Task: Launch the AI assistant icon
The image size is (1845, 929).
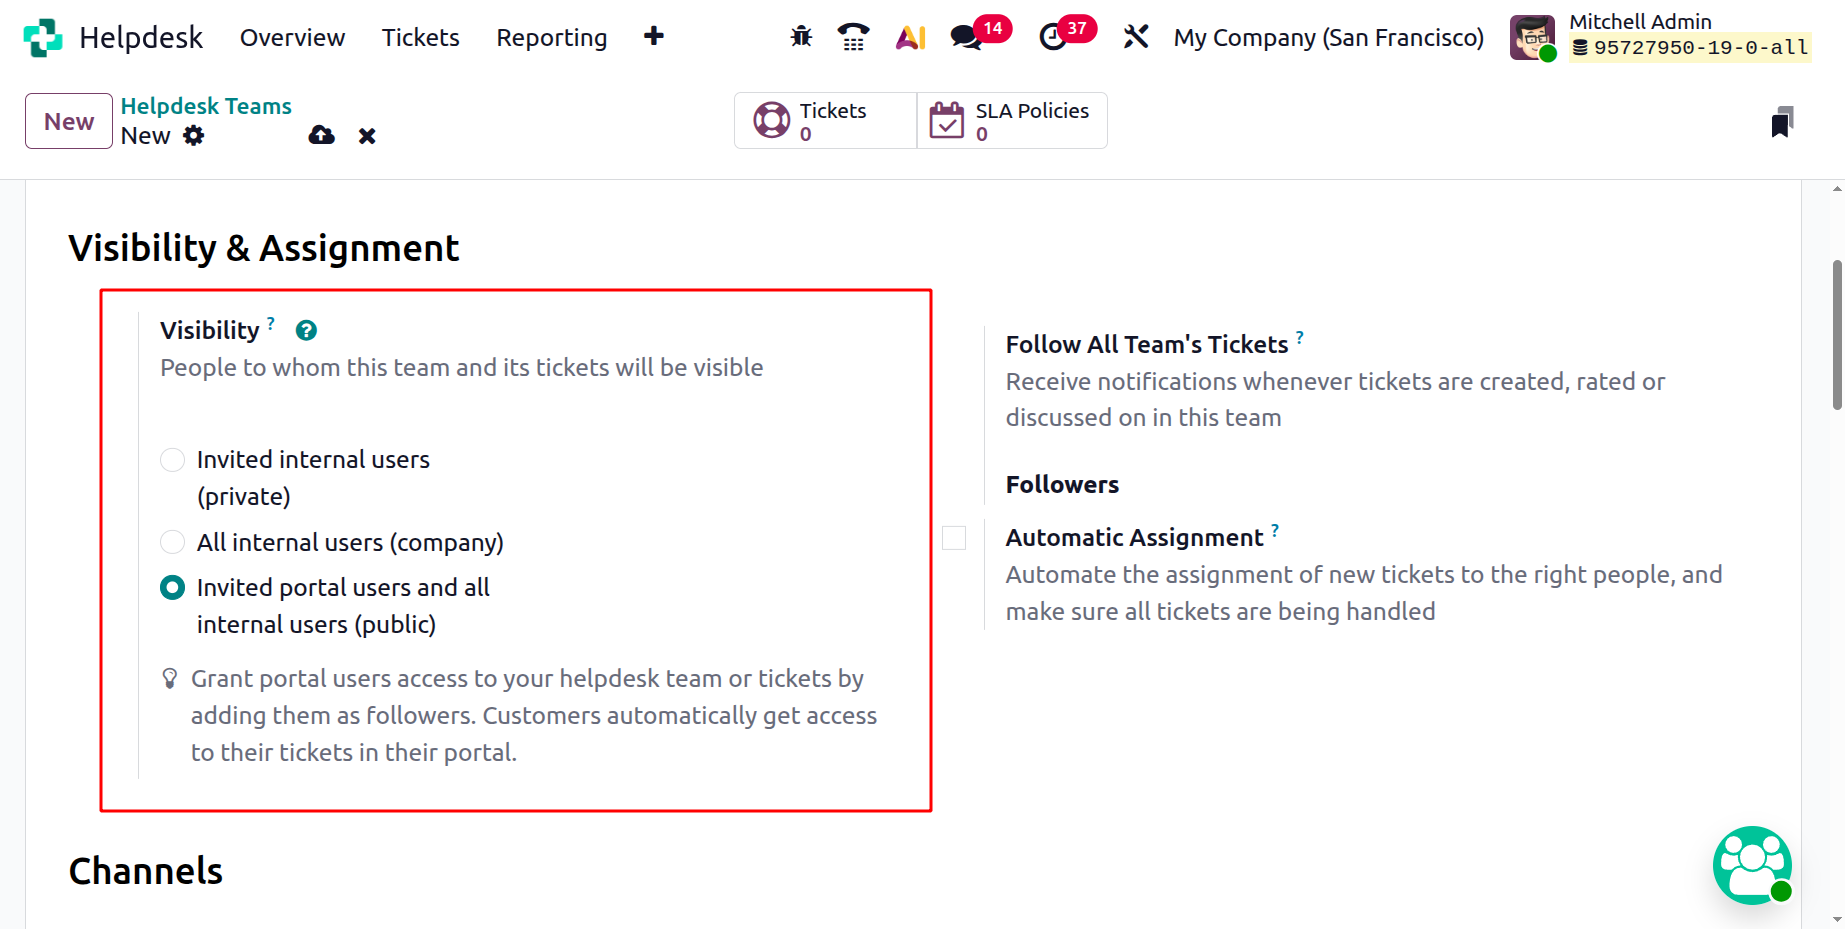Action: (x=910, y=36)
